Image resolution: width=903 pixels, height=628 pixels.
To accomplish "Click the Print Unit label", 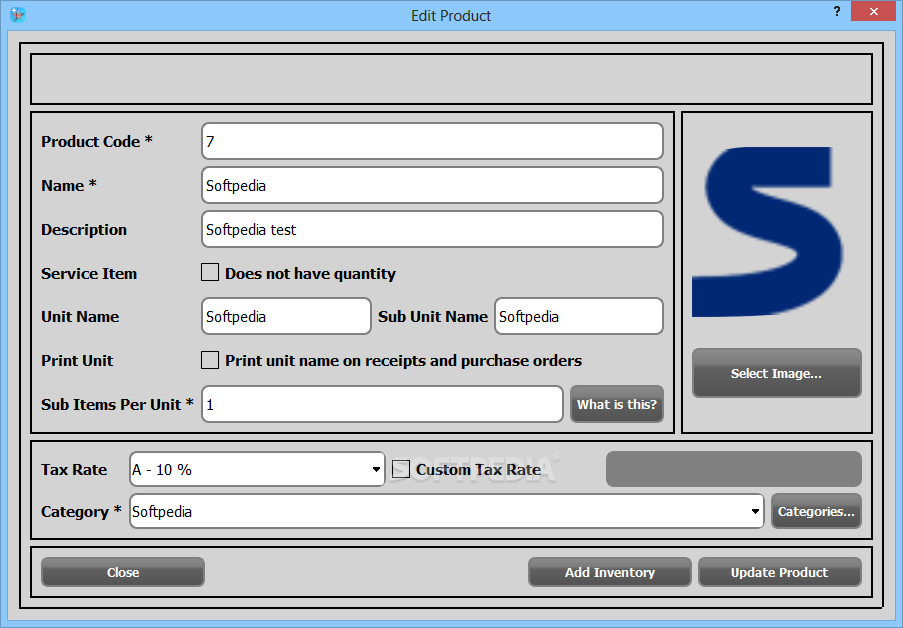I will pyautogui.click(x=77, y=361).
